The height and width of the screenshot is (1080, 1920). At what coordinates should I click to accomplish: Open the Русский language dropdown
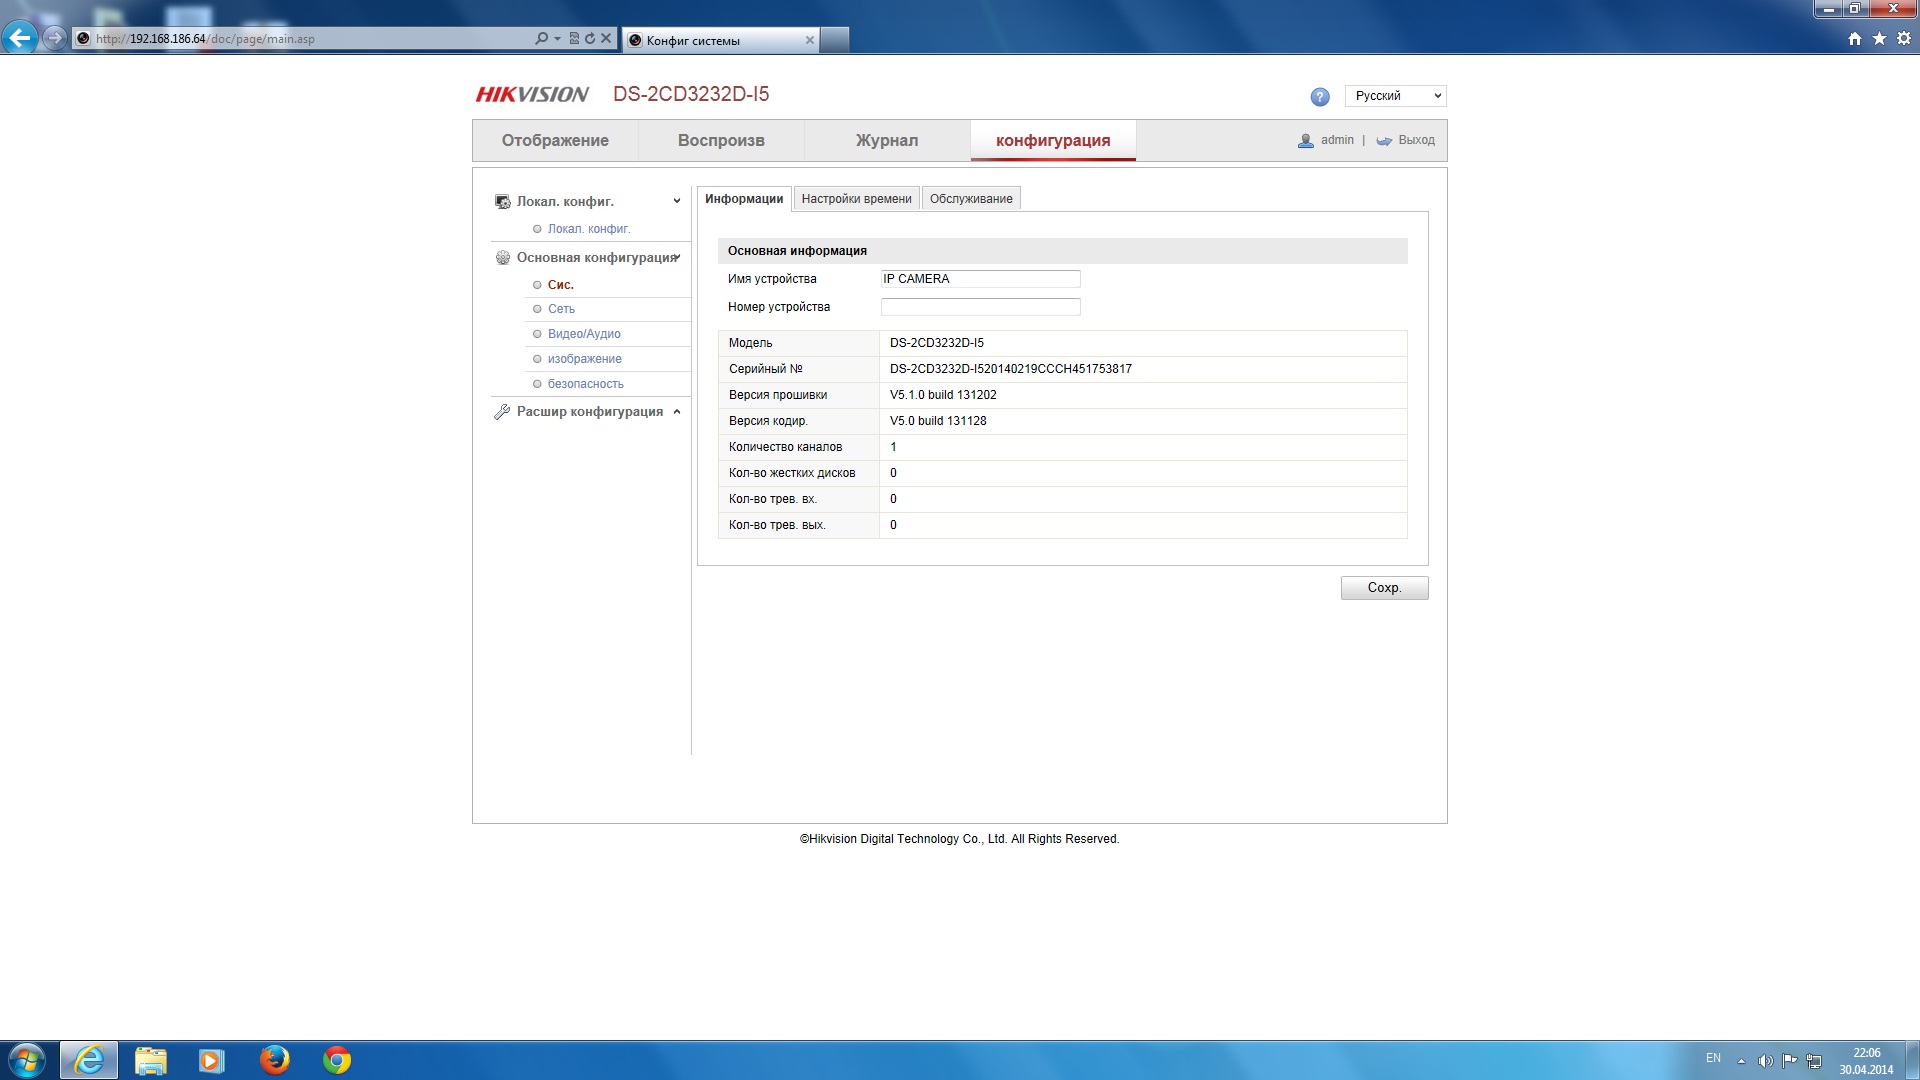coord(1395,96)
